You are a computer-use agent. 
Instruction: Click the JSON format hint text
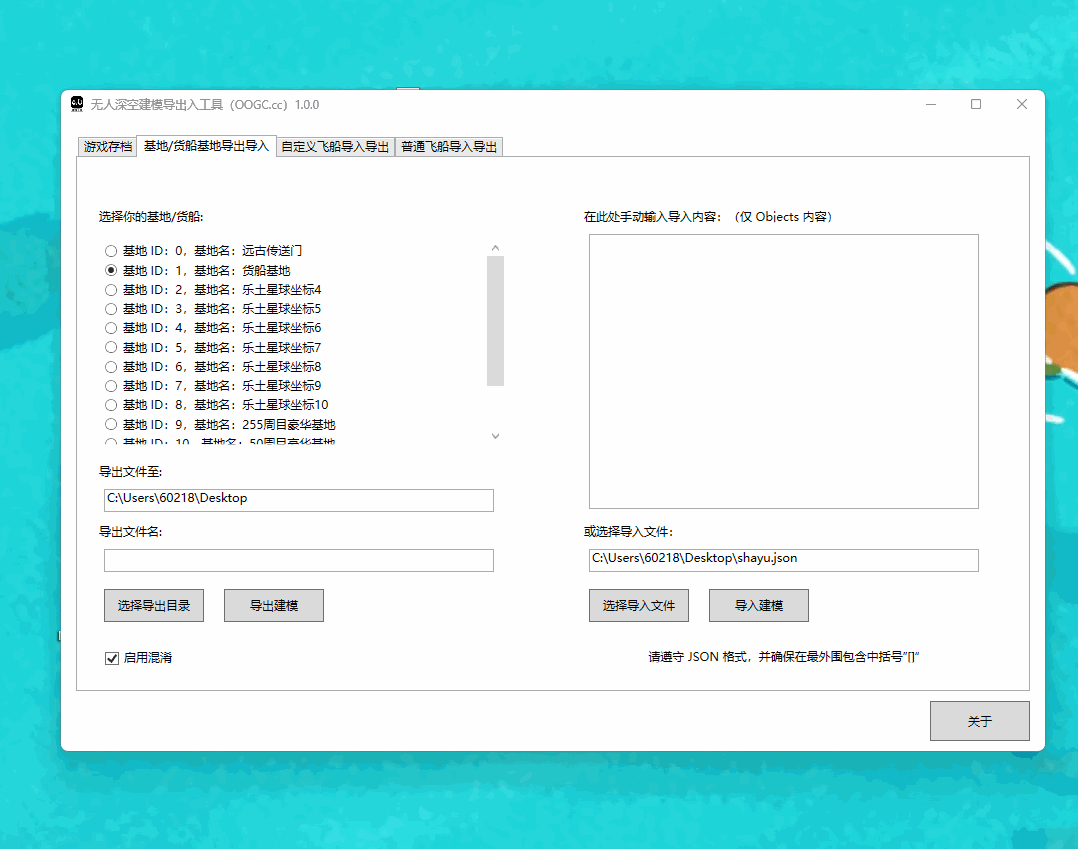tap(784, 657)
